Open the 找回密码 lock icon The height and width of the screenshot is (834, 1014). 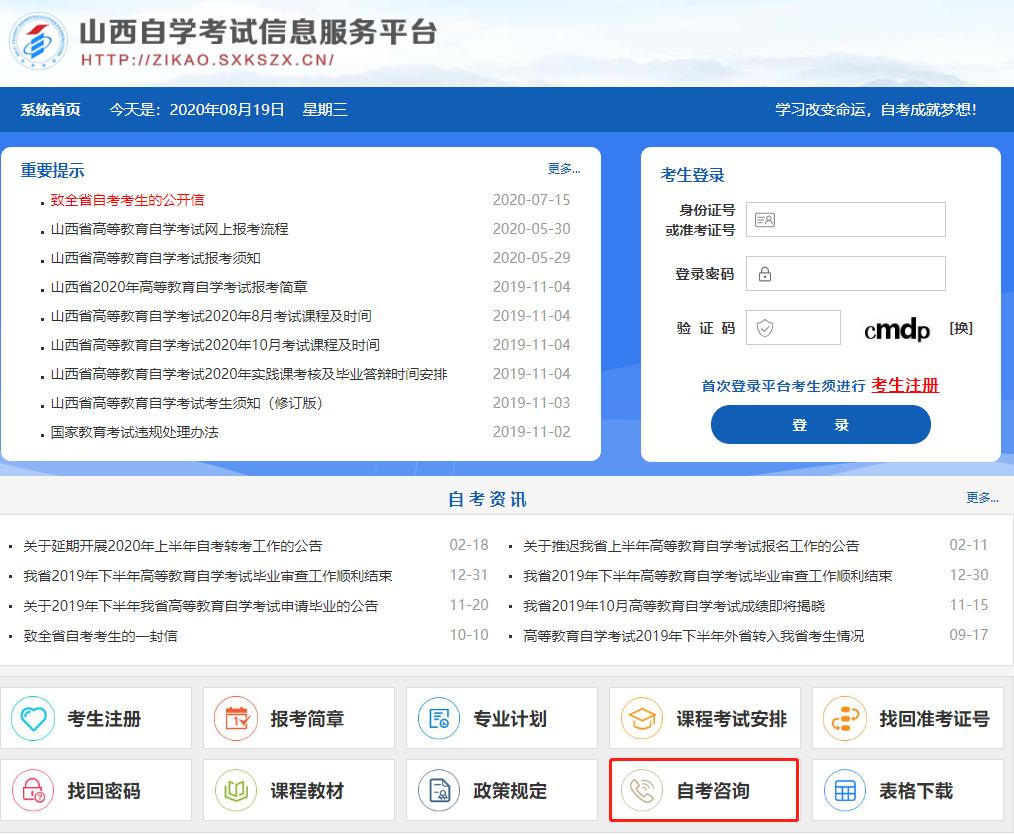33,789
